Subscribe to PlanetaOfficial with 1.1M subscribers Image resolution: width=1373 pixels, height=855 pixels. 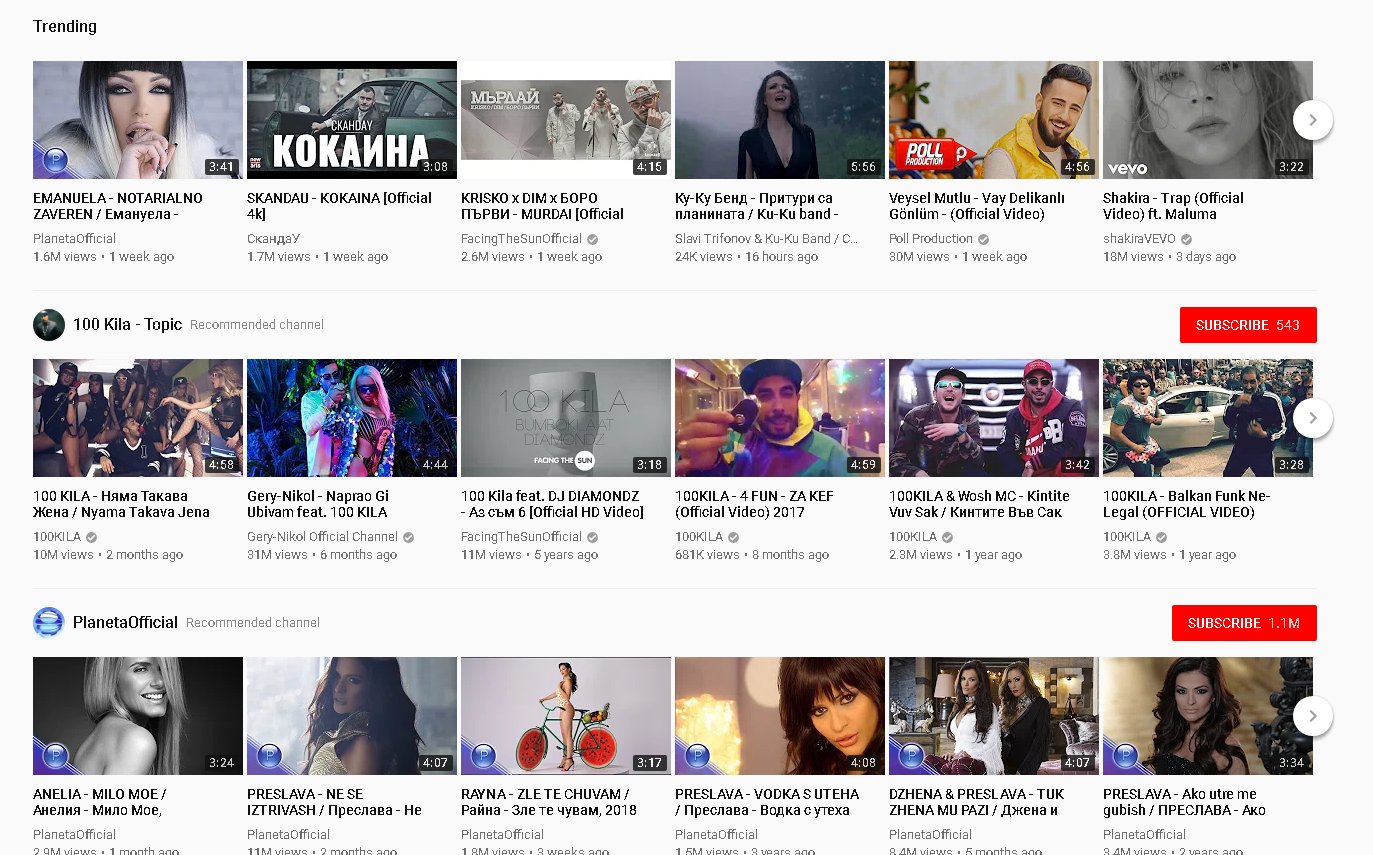click(x=1244, y=623)
